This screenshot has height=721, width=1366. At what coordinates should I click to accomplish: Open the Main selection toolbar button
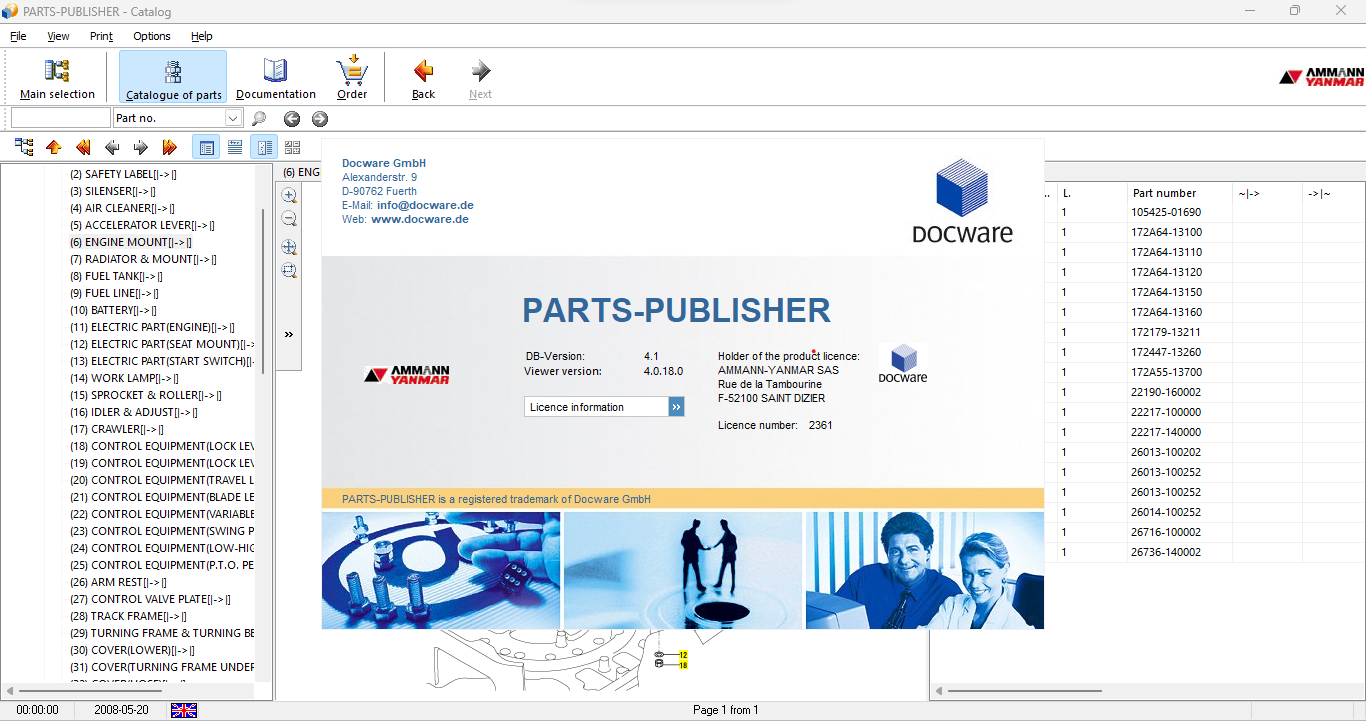(57, 78)
